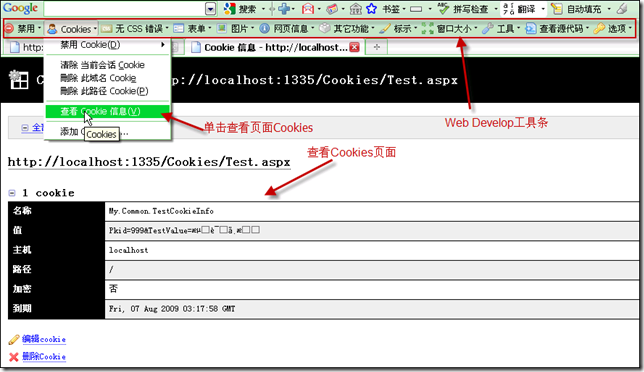Screen dimensions: 644x372
Task: Click the 加密 value 否 cell
Action: click(x=372, y=289)
